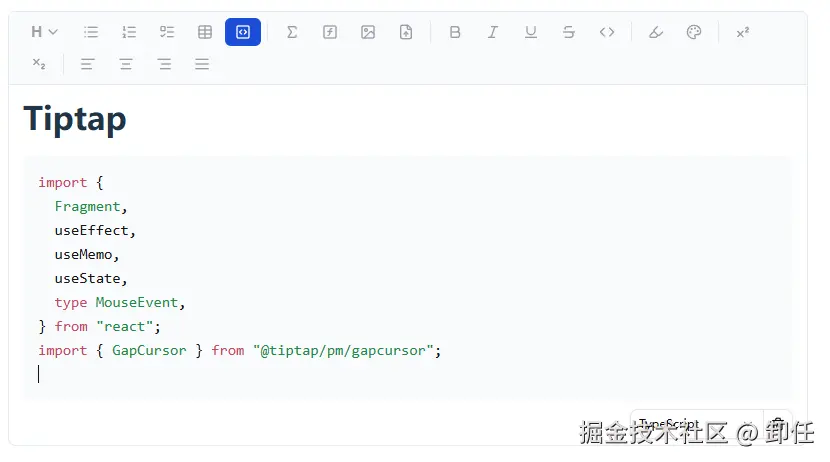Insert an inline function formula
This screenshot has height=462, width=830.
(x=330, y=32)
